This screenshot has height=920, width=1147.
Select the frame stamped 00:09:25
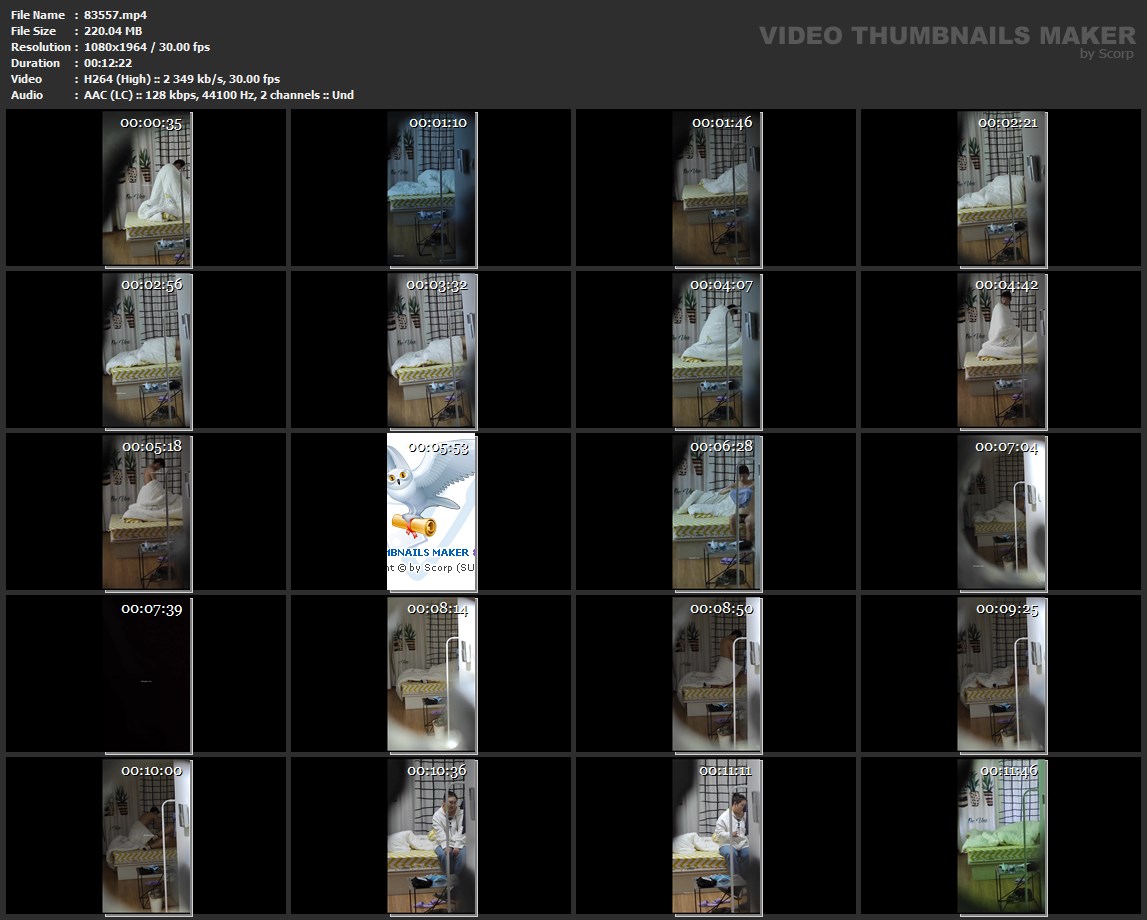[x=1002, y=674]
